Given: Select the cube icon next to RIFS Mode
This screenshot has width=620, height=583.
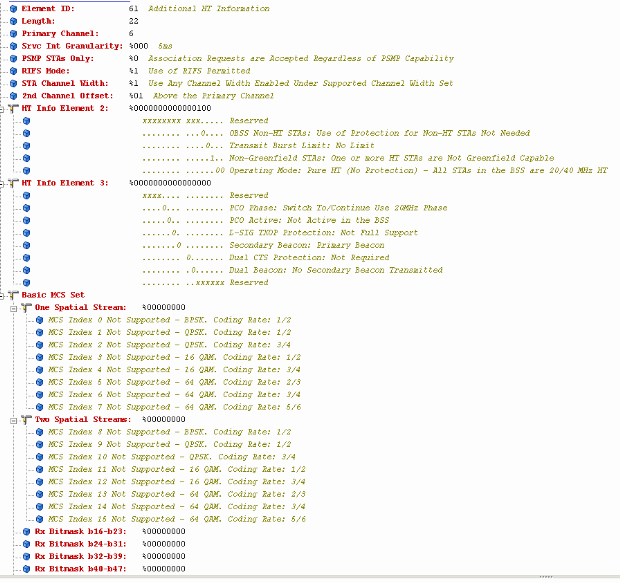Looking at the screenshot, I should pyautogui.click(x=13, y=71).
